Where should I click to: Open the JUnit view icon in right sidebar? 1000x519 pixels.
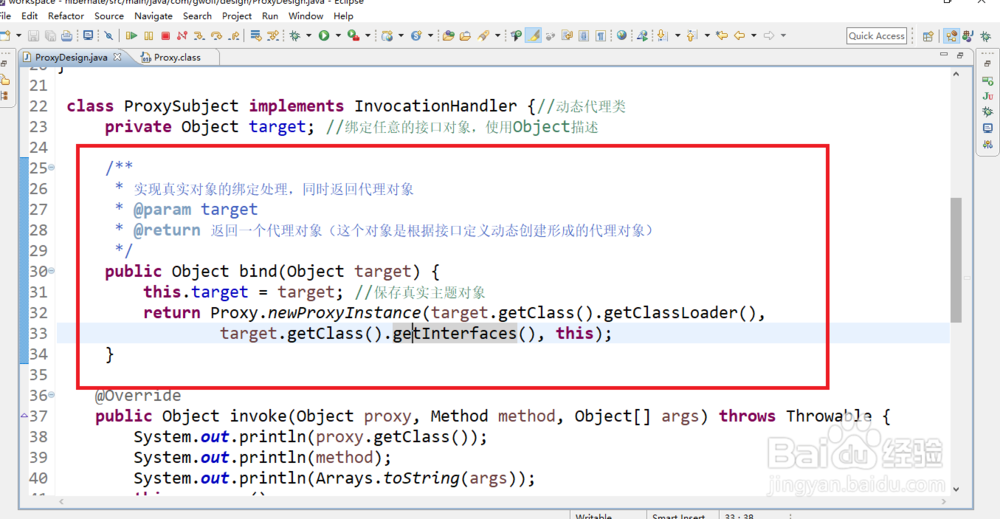pyautogui.click(x=988, y=96)
